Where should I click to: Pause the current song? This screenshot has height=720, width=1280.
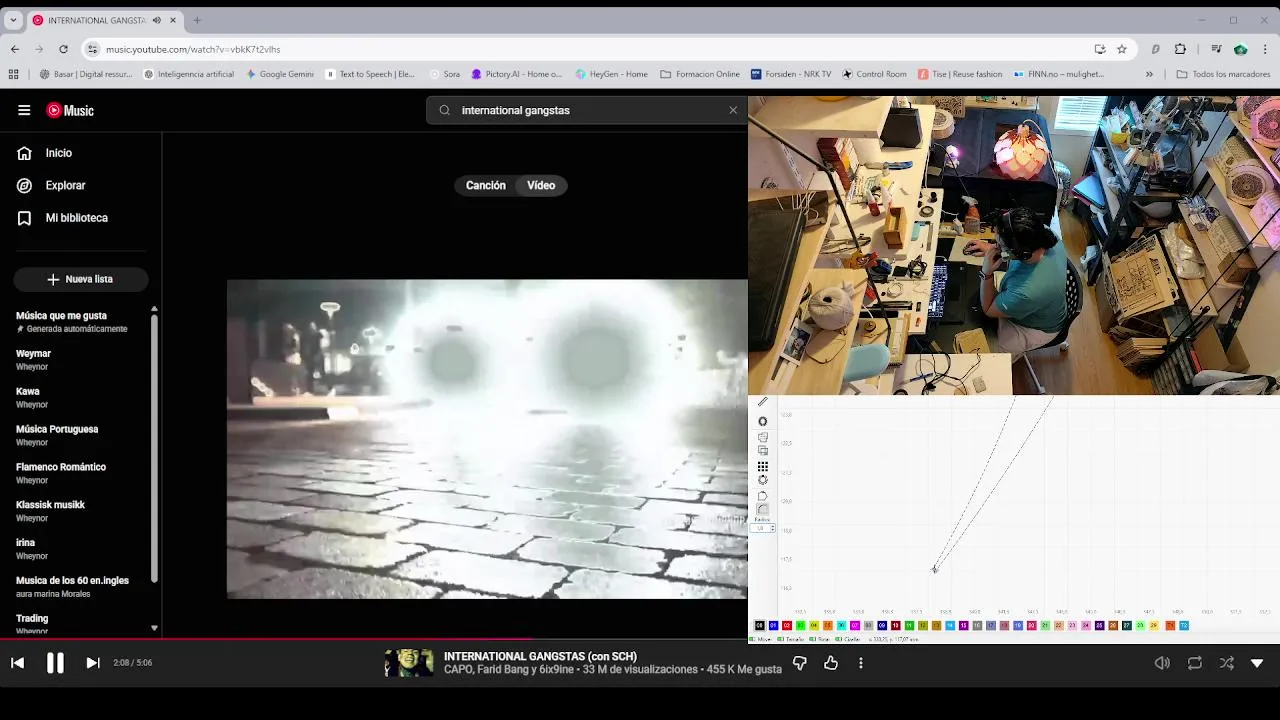point(55,662)
